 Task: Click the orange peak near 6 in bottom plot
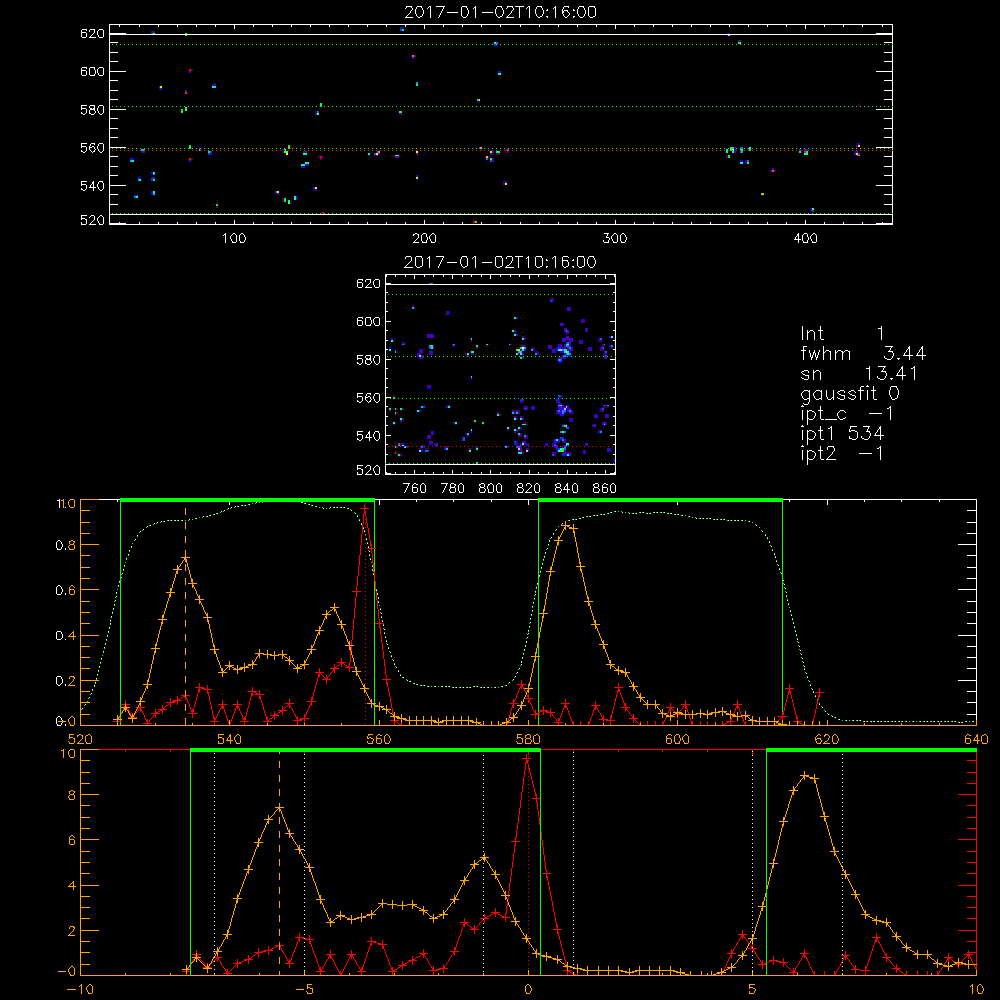805,776
